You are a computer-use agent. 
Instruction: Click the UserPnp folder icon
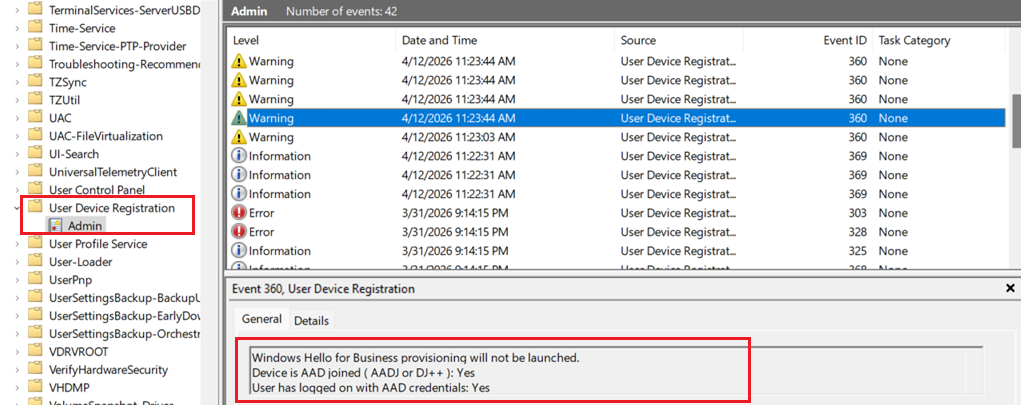[x=36, y=280]
